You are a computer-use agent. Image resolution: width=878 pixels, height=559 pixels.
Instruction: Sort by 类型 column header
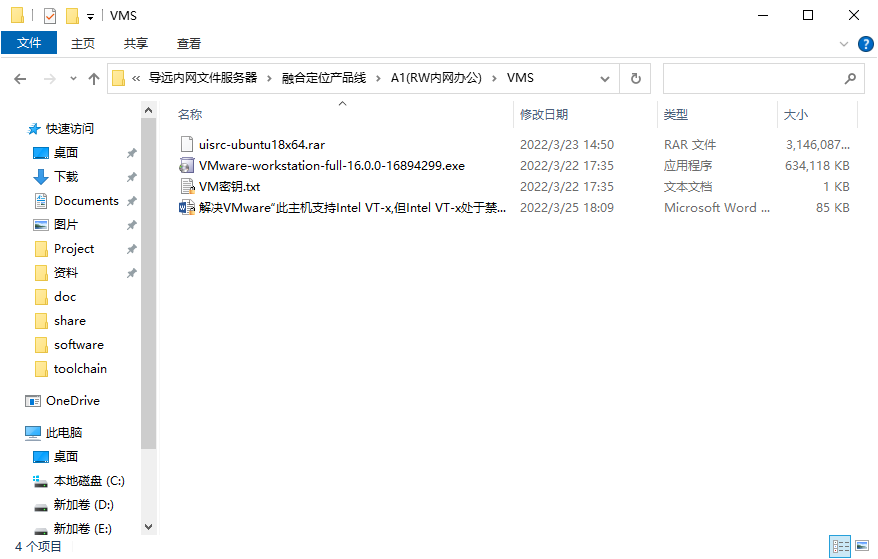pos(675,115)
